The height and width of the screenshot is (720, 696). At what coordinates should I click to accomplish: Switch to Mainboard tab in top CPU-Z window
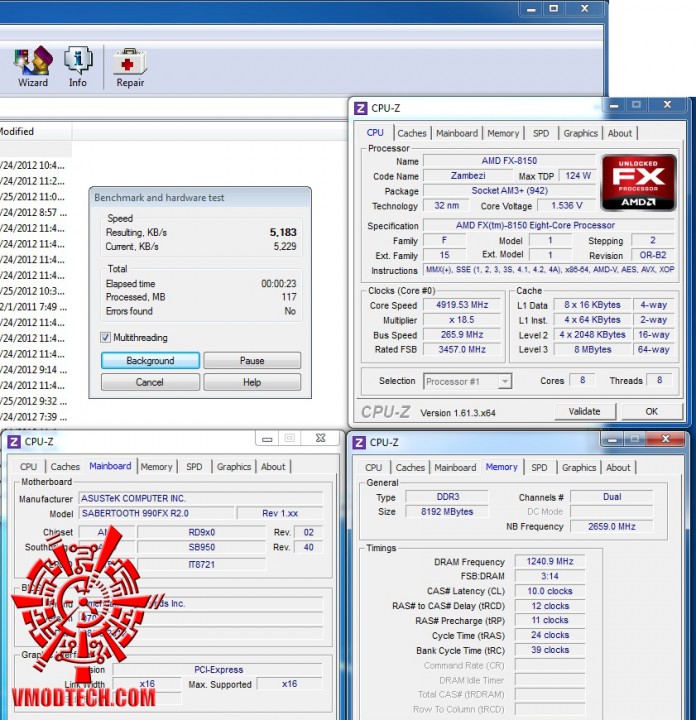point(457,133)
